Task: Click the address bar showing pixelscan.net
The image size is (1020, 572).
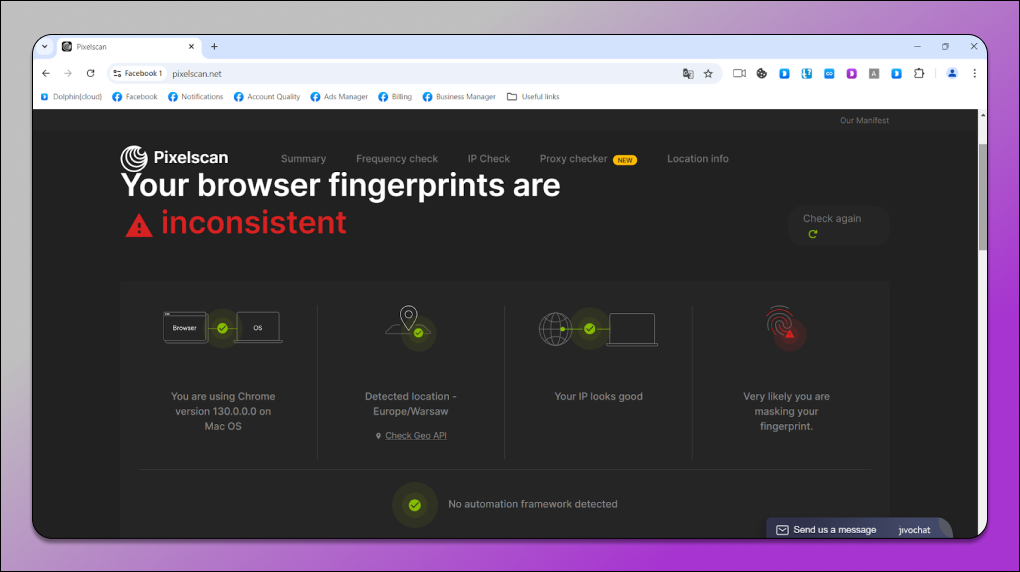Action: point(400,73)
